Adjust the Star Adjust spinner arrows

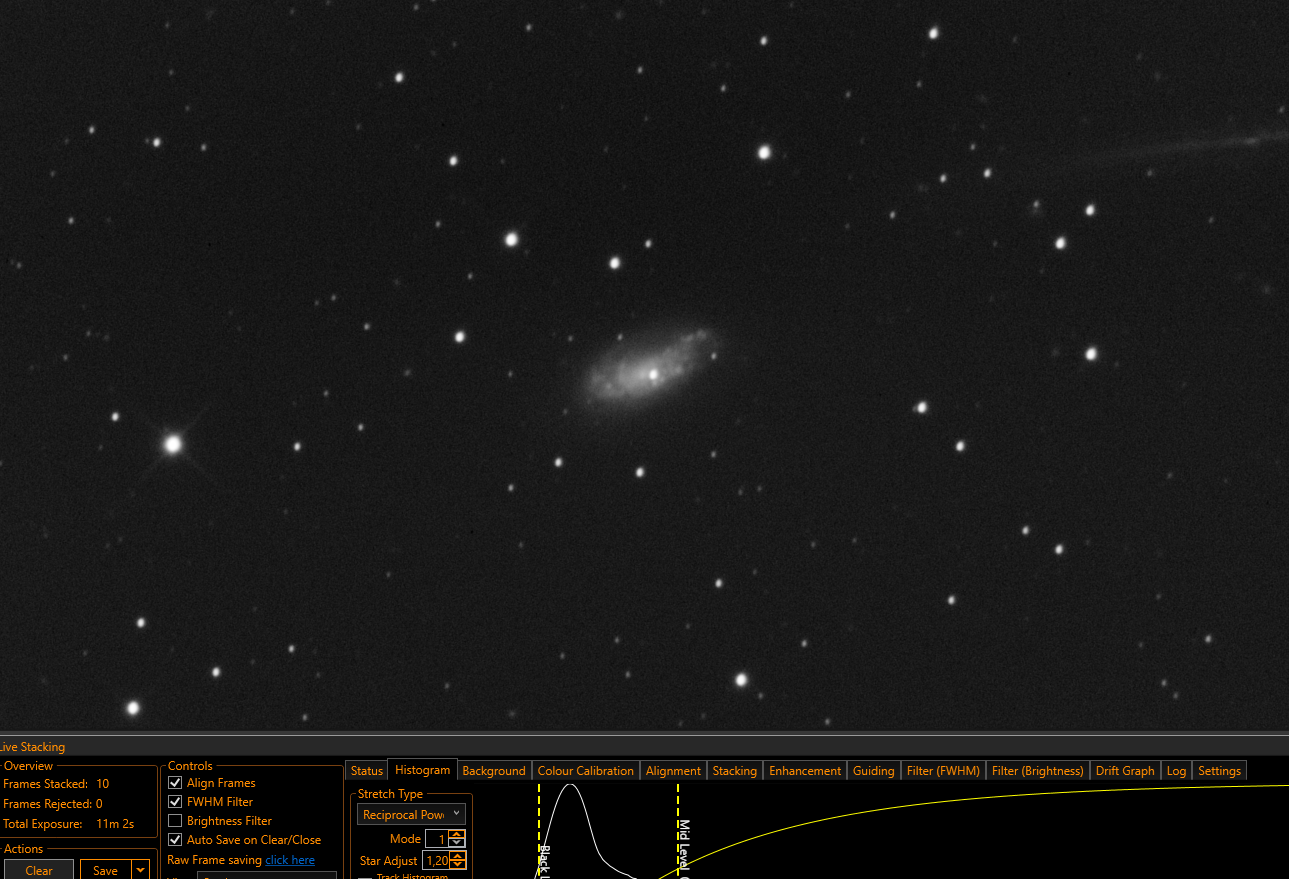click(x=457, y=860)
